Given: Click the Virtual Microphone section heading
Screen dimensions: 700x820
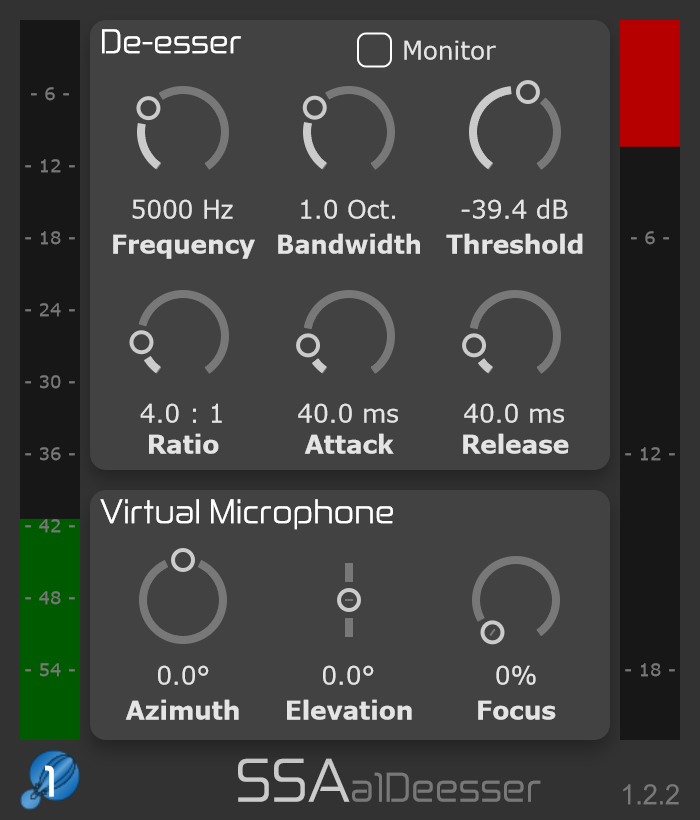Looking at the screenshot, I should [x=247, y=512].
